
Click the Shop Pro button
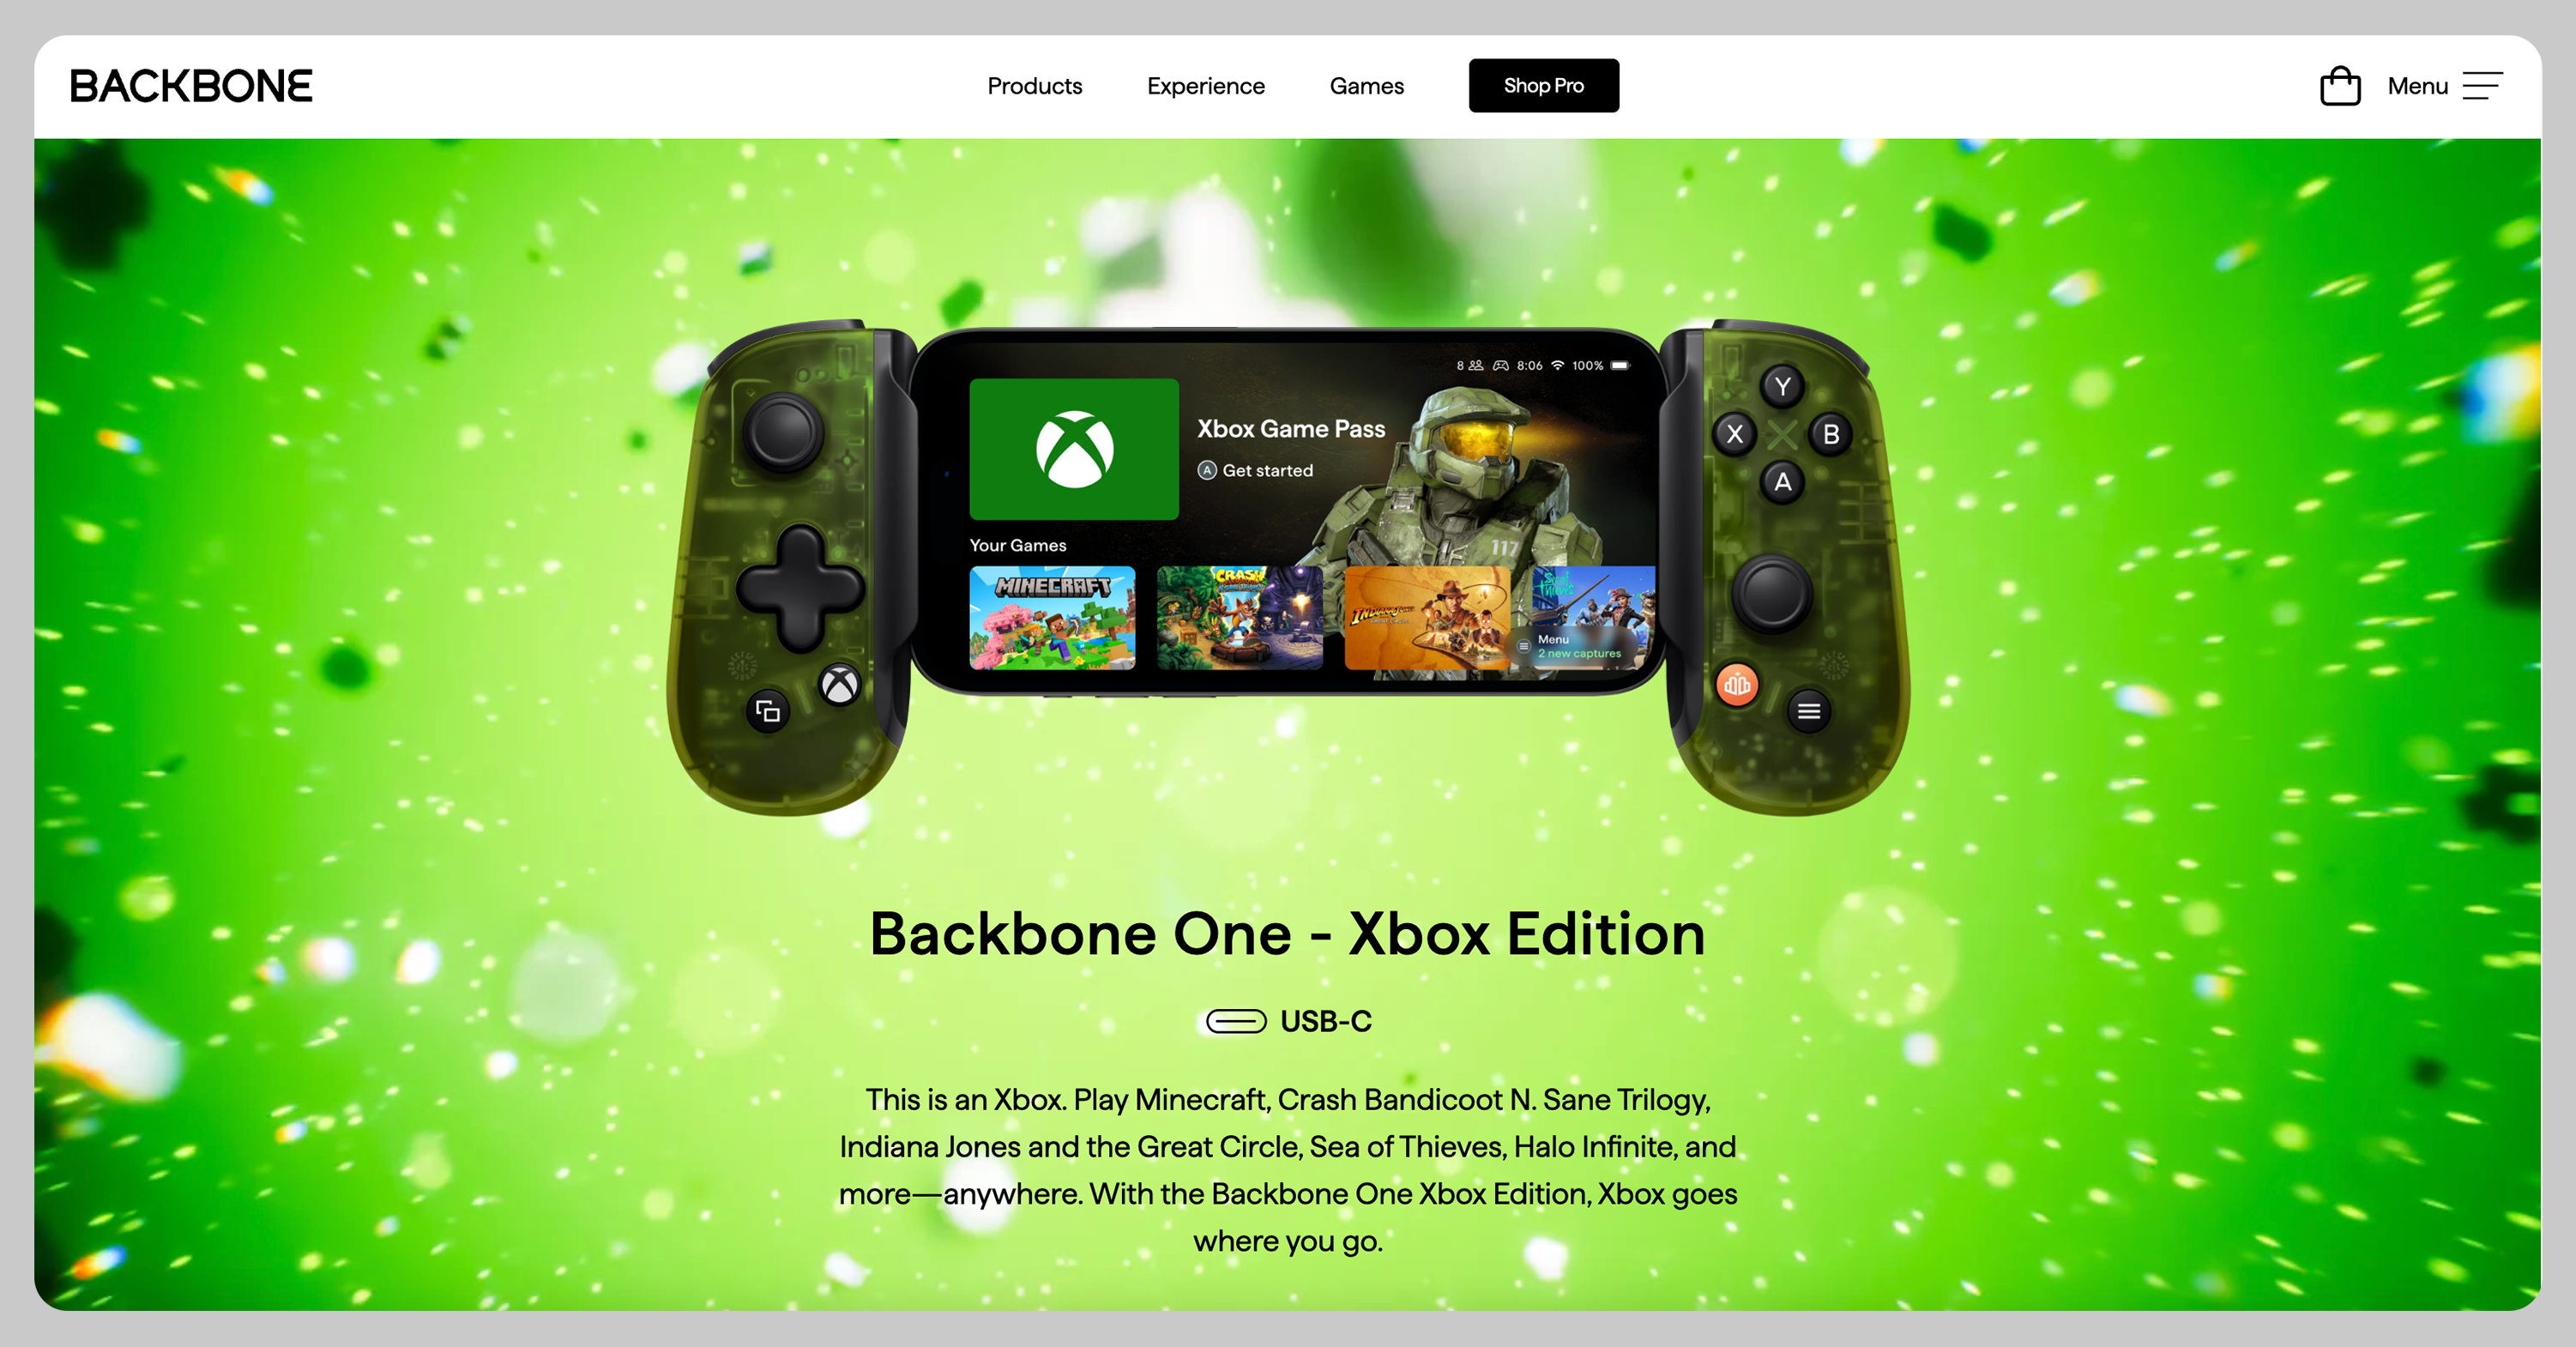pos(1543,86)
